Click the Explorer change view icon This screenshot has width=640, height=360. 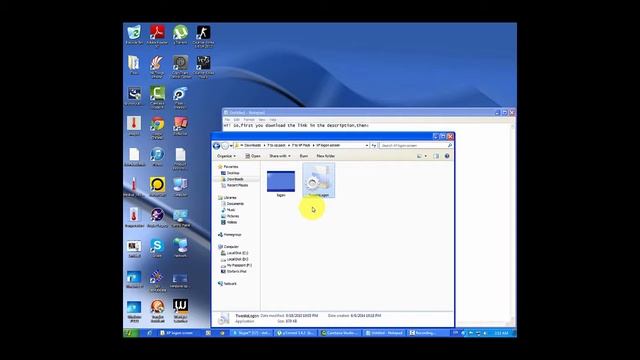419,156
